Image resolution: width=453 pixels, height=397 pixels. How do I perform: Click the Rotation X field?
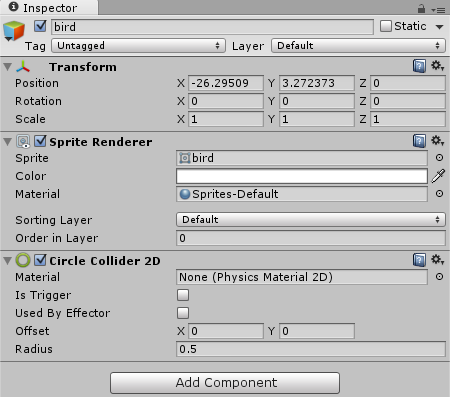tap(226, 101)
